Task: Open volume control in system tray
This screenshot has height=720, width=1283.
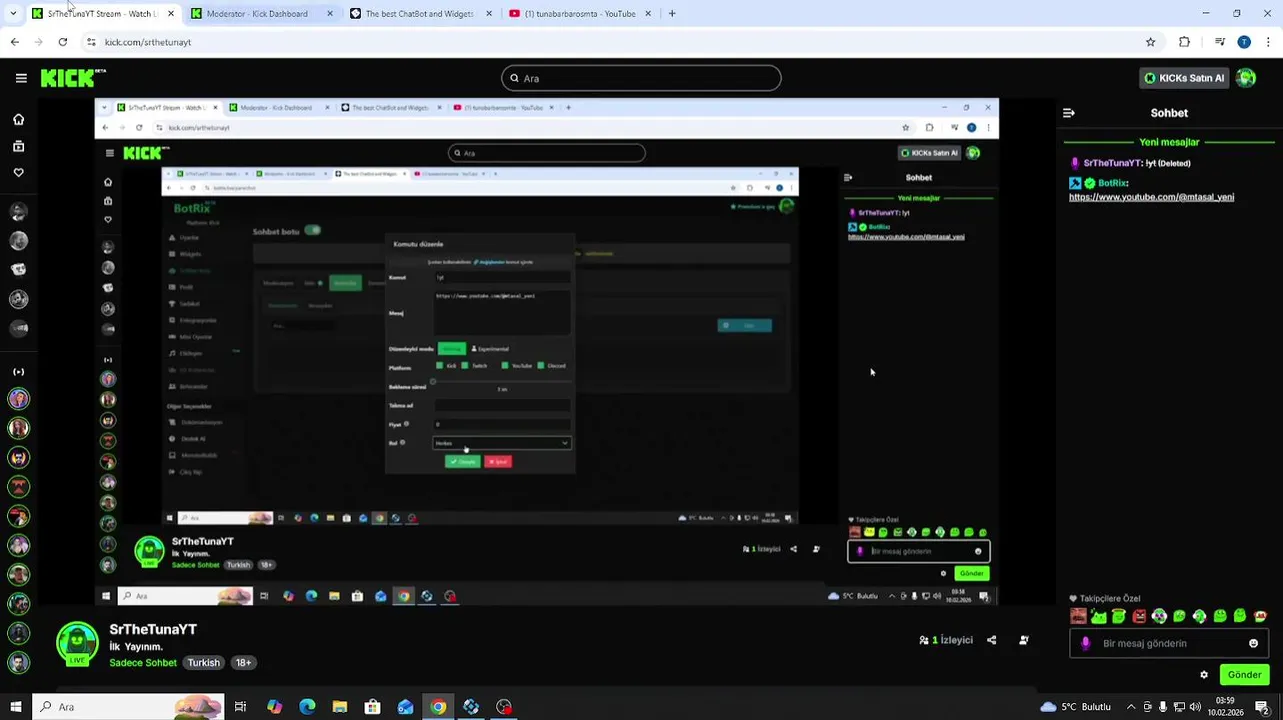Action: coord(1195,707)
